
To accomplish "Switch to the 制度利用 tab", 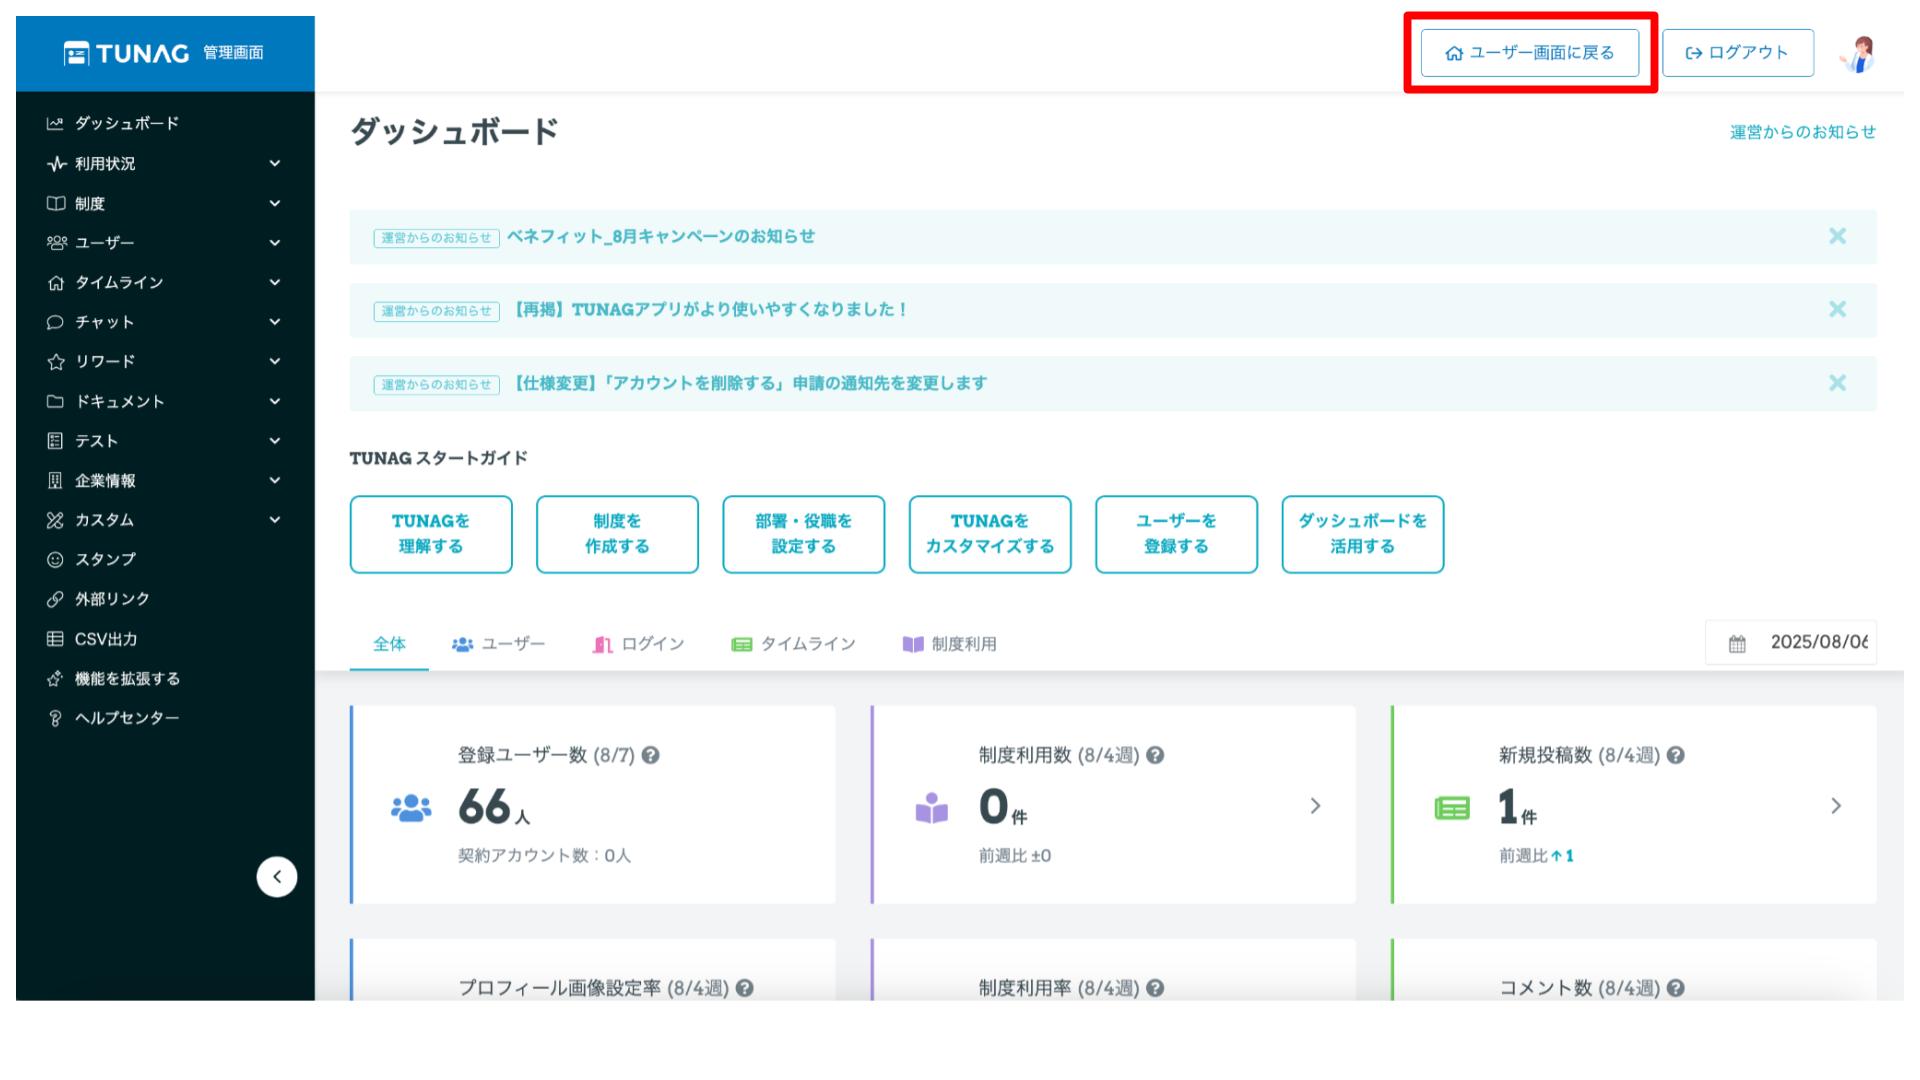I will pyautogui.click(x=949, y=644).
